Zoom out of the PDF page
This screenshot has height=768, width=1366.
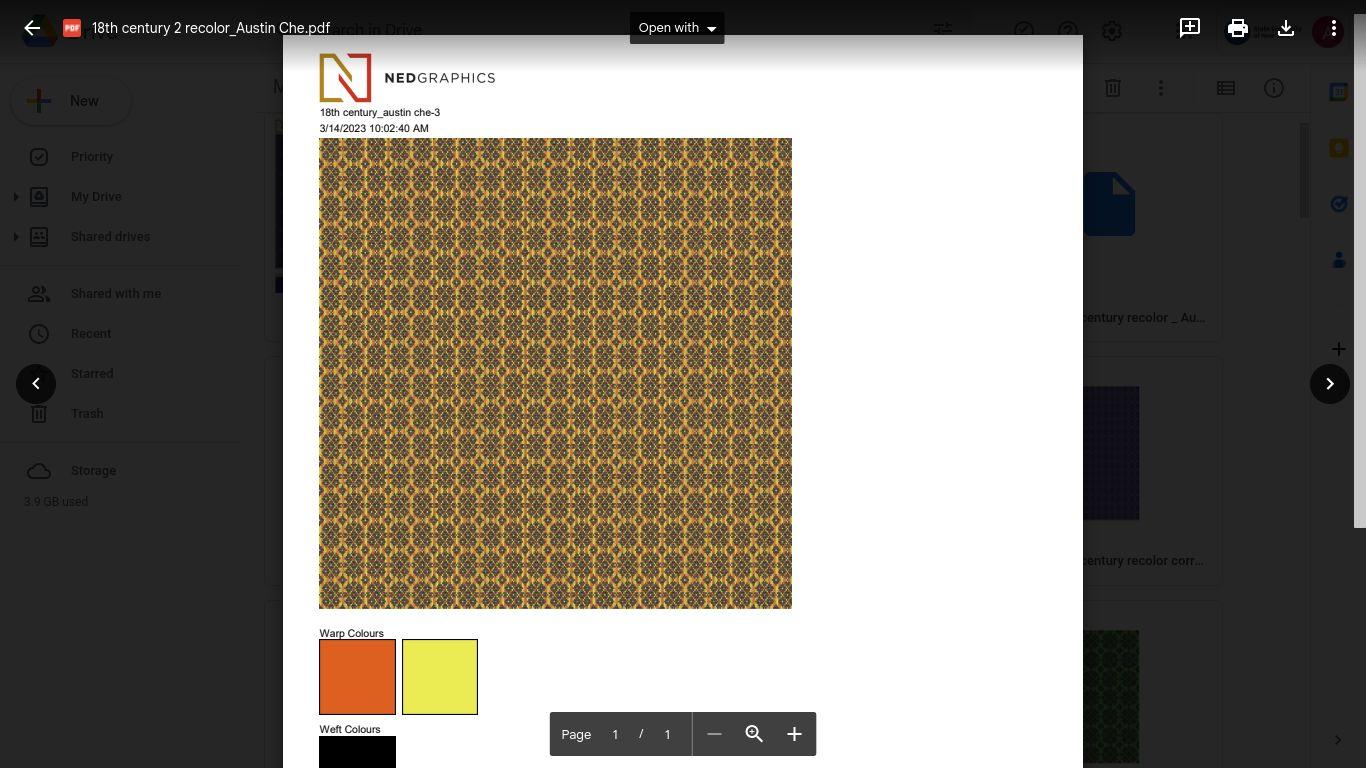714,734
